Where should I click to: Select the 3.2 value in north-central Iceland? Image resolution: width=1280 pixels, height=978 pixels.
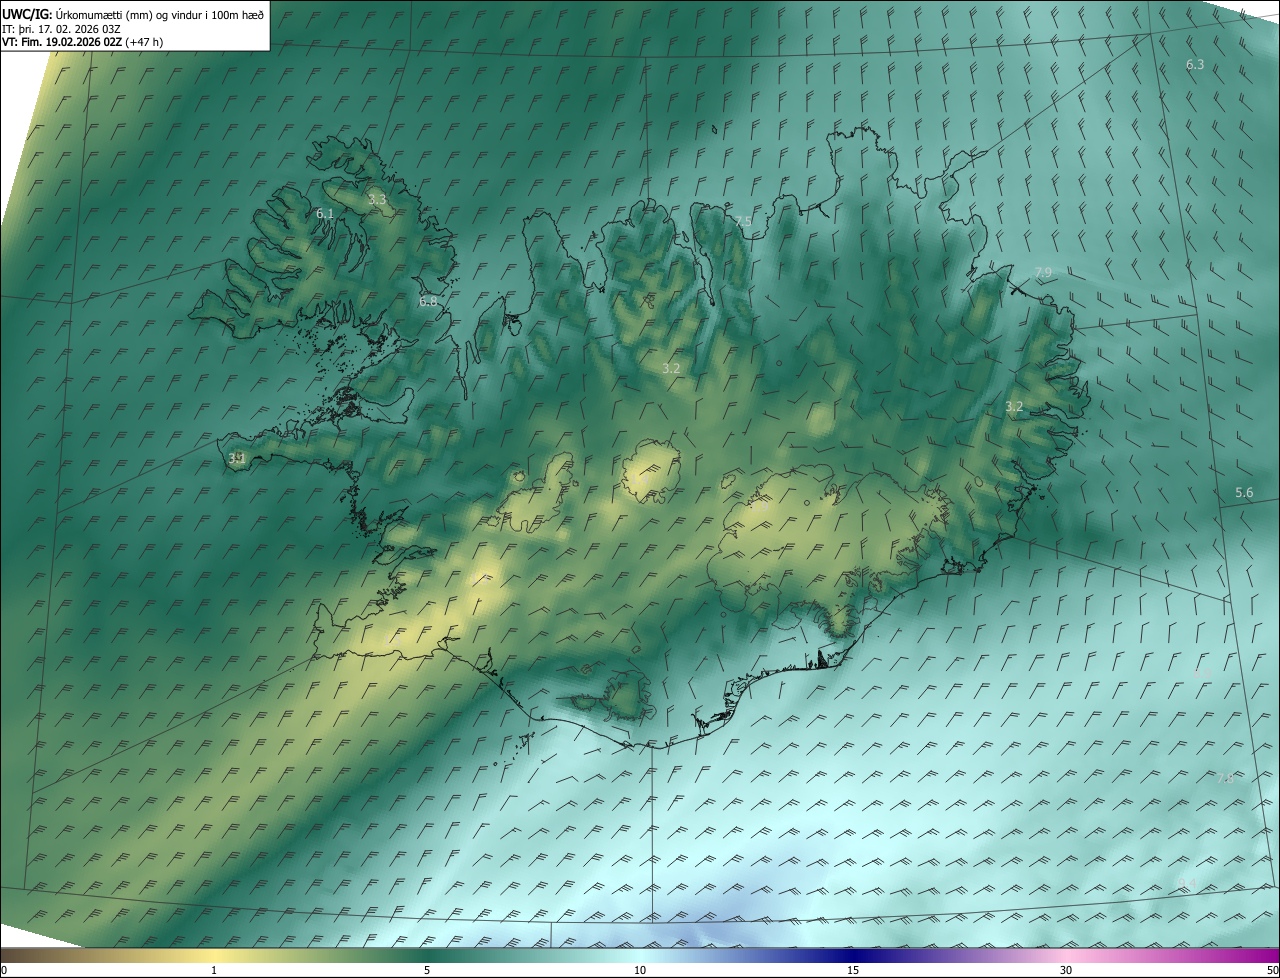pyautogui.click(x=671, y=368)
